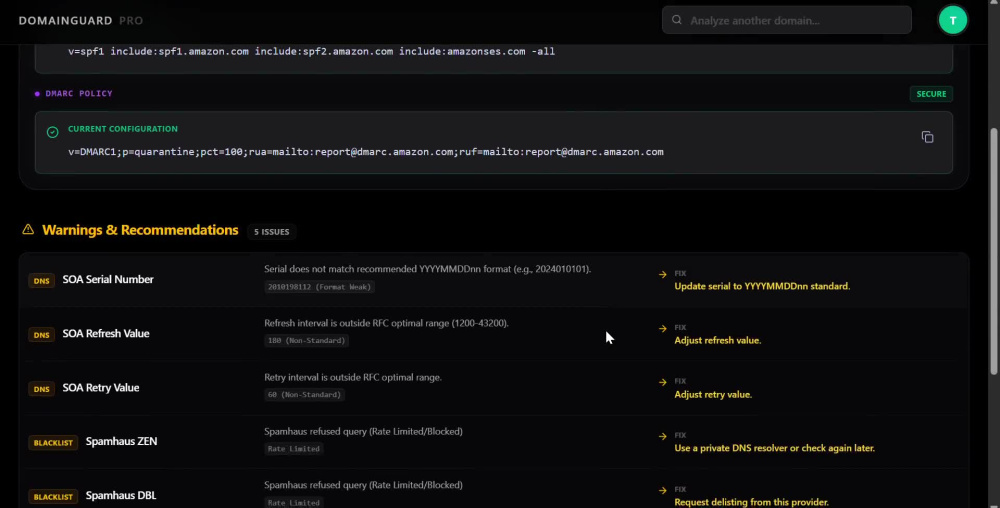
Task: Click the CURRENT CONFIGURATION heading
Action: (122, 129)
